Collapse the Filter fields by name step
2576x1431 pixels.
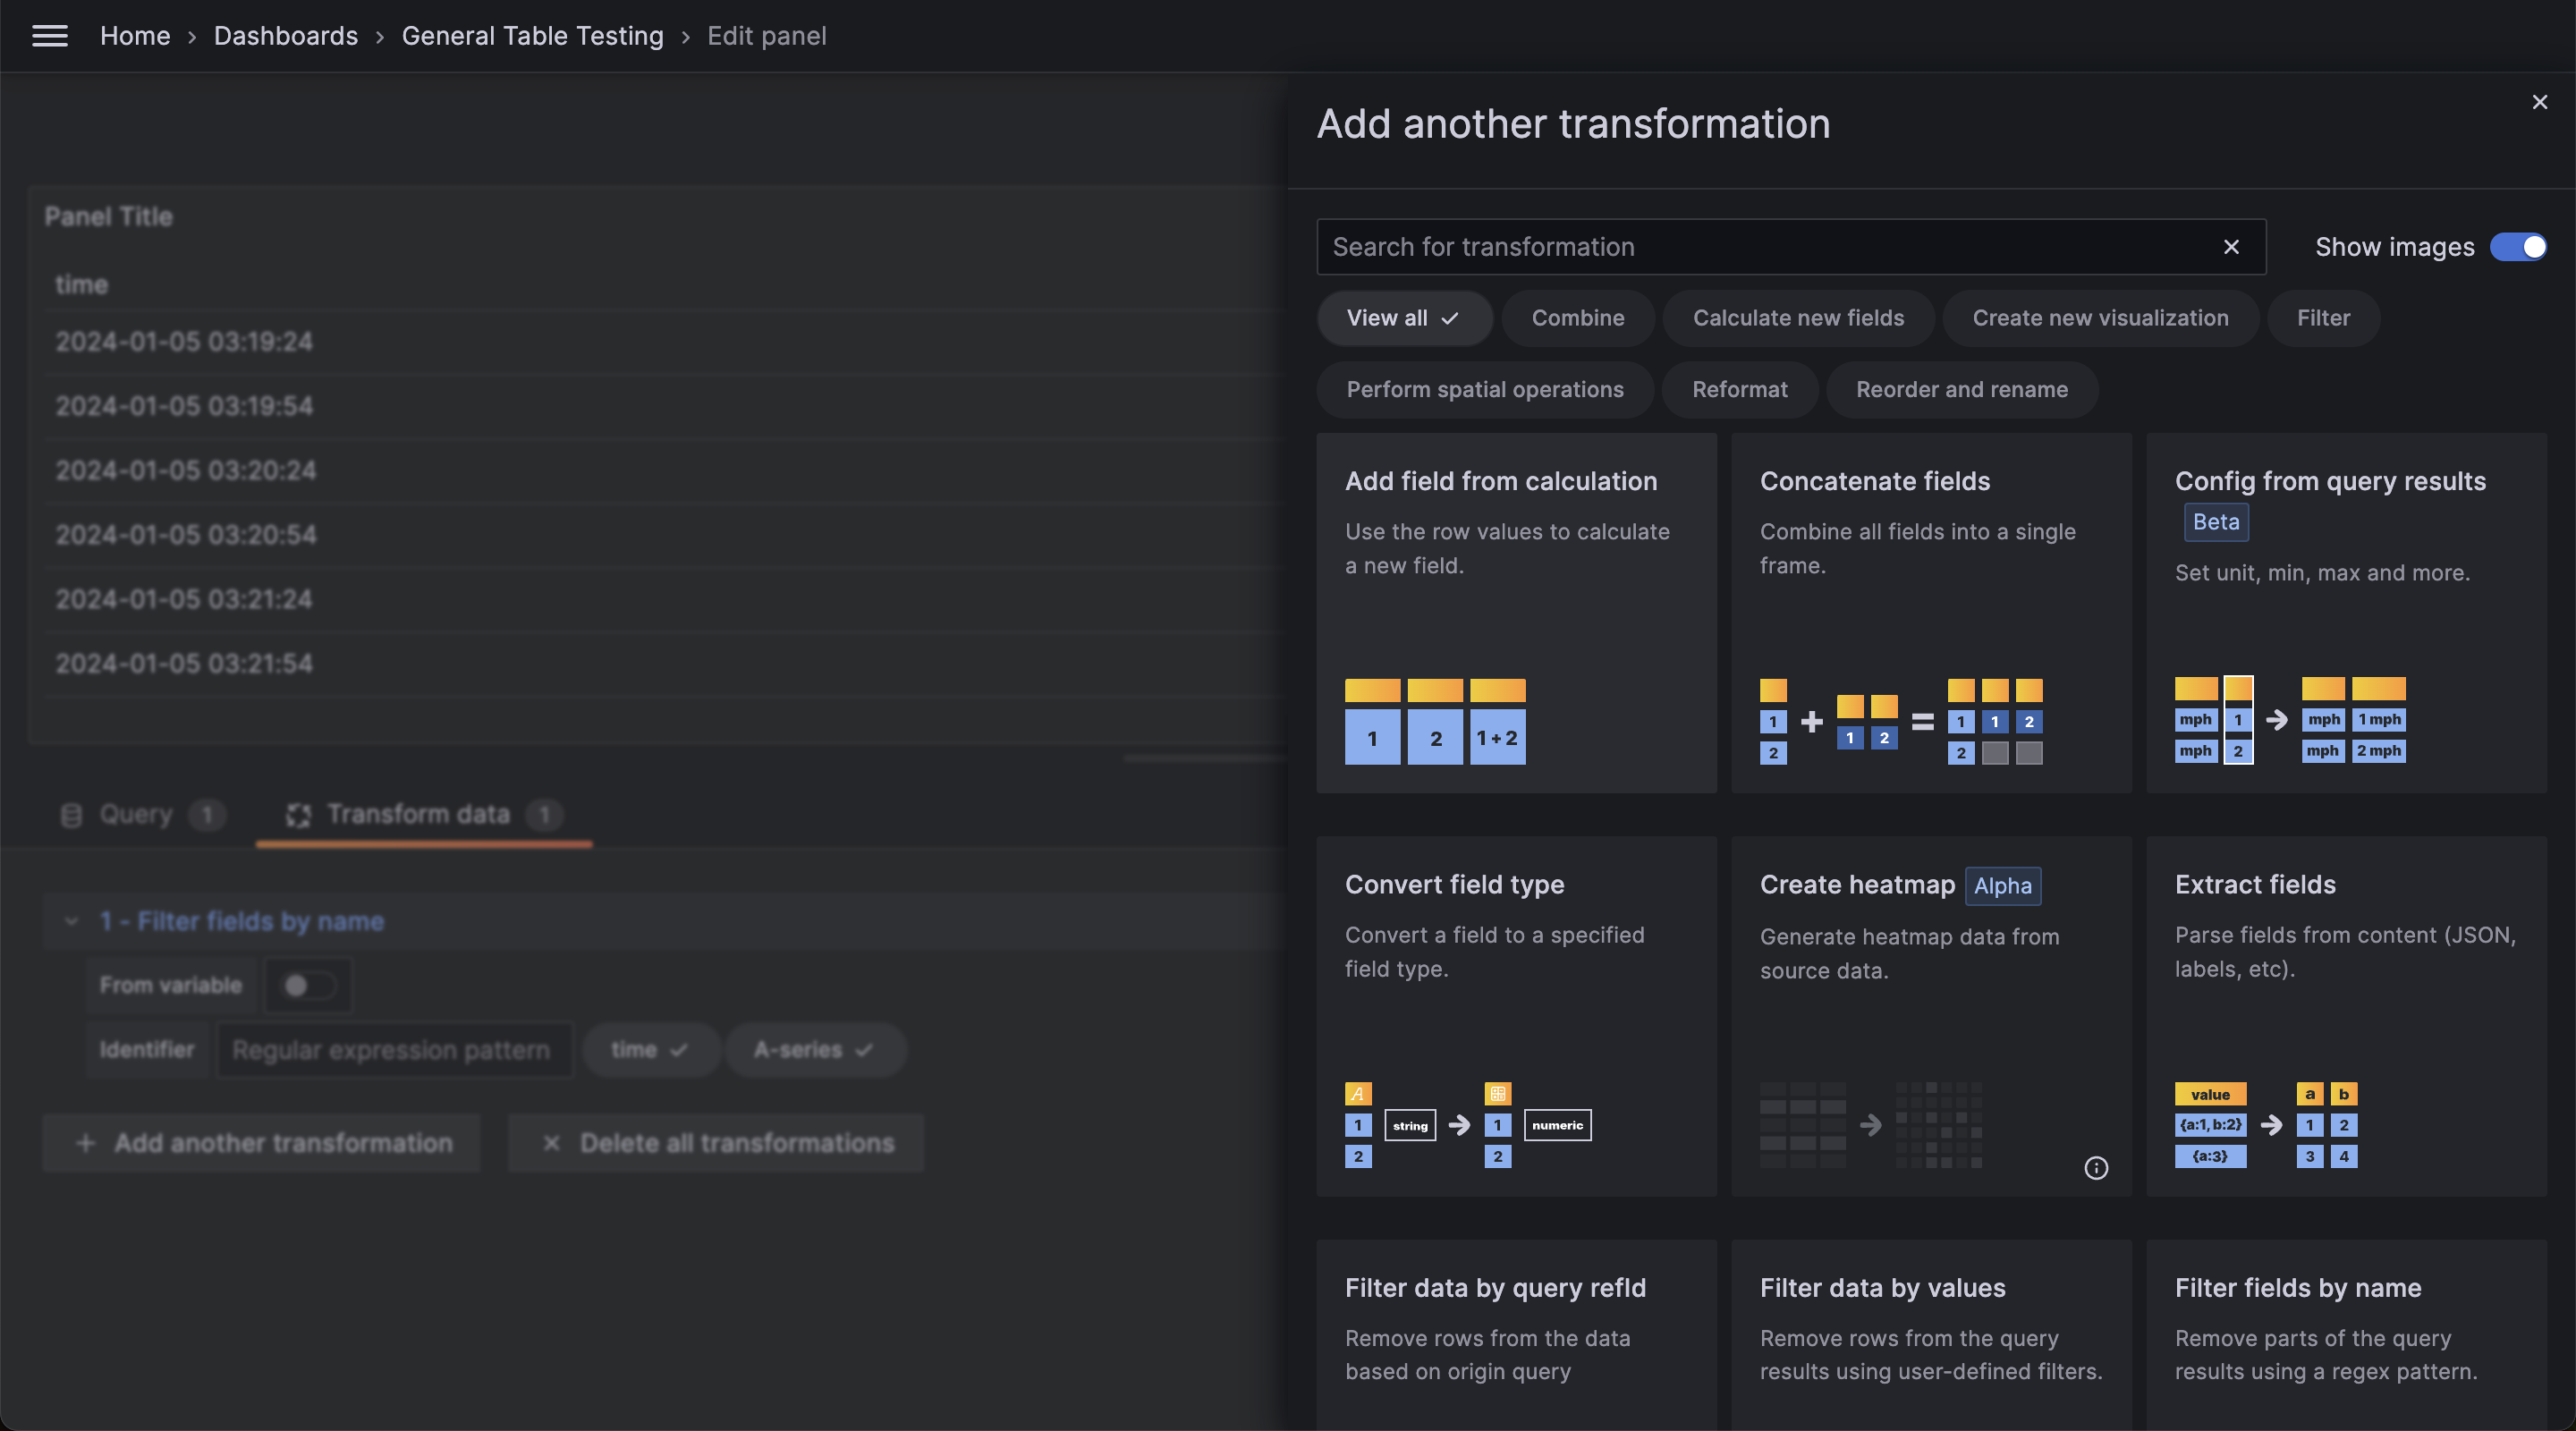70,921
